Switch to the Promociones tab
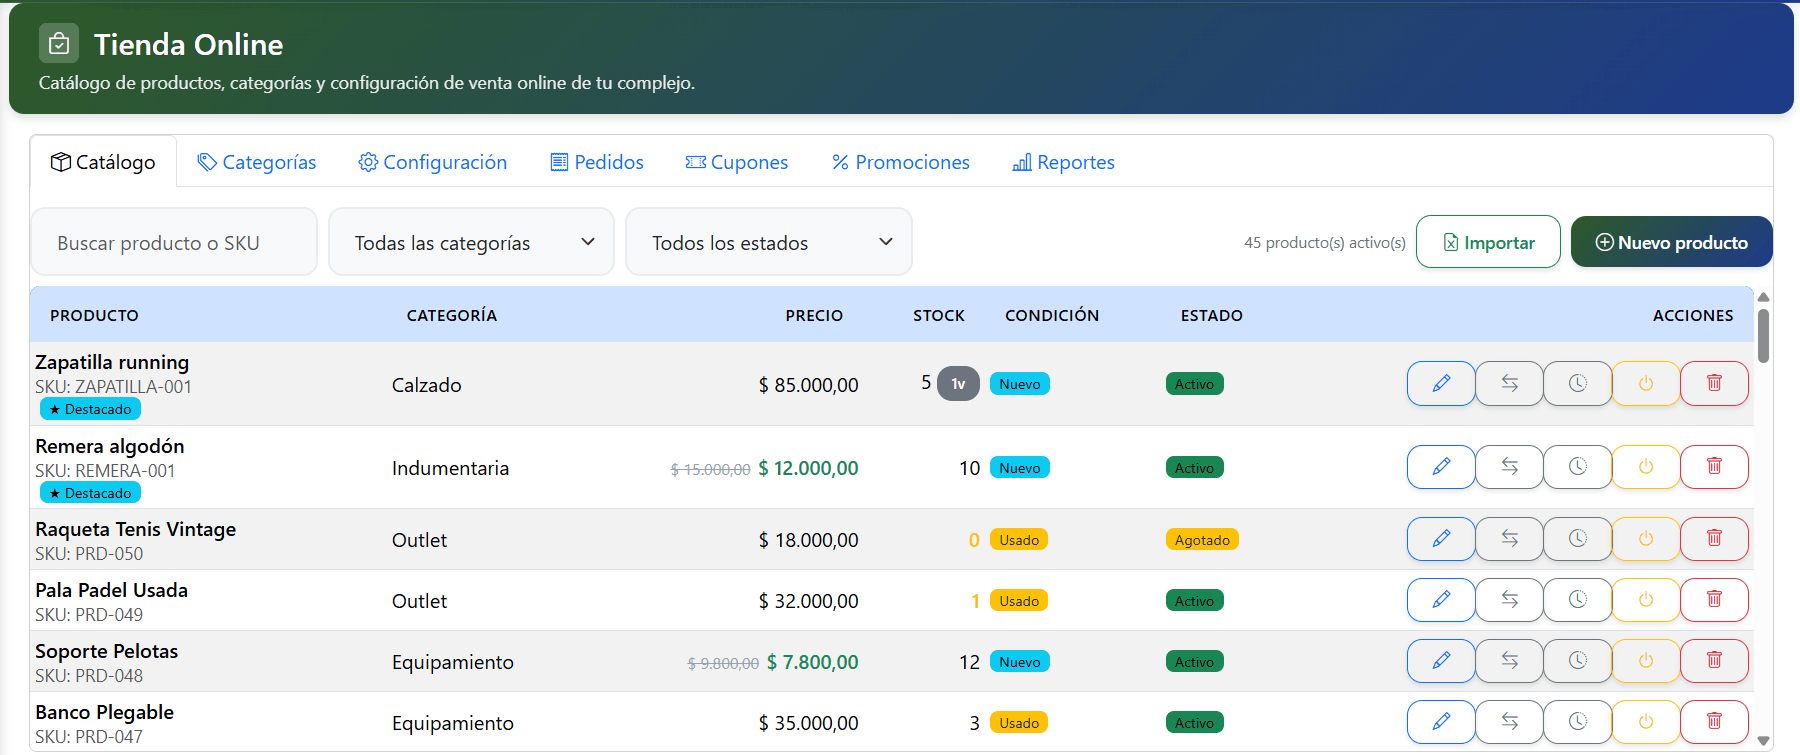This screenshot has height=755, width=1800. [x=901, y=162]
